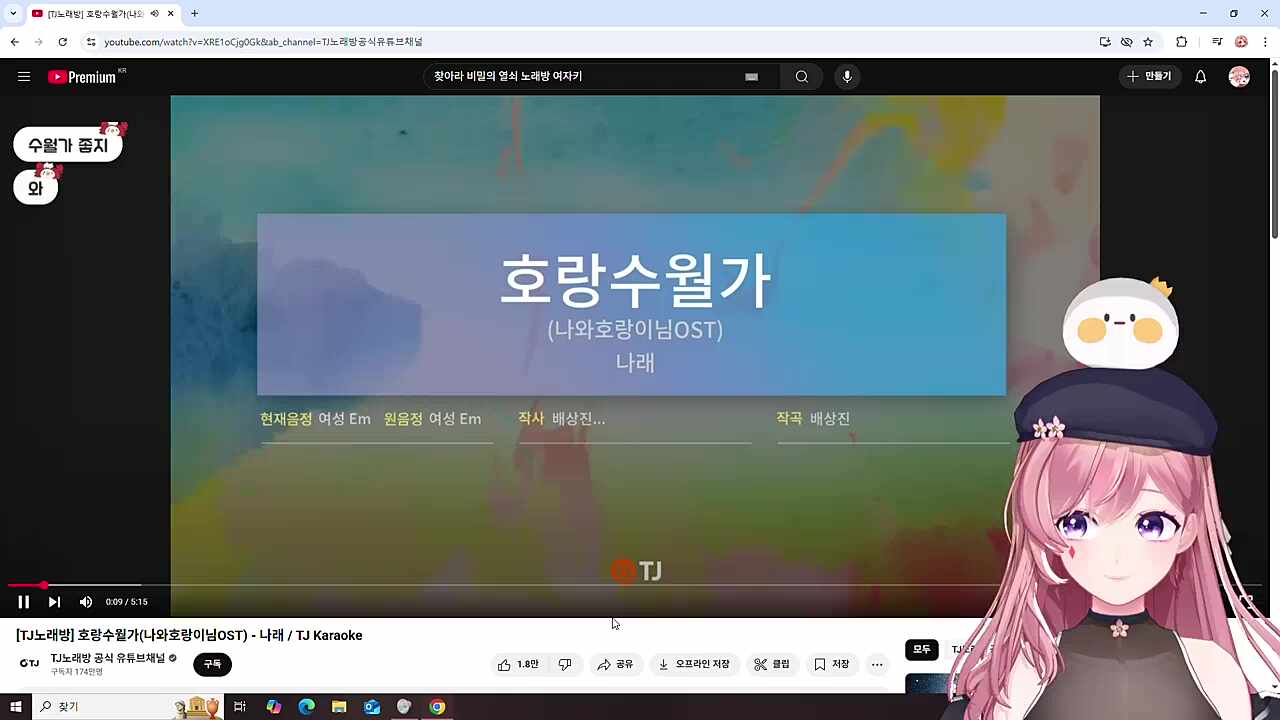Open Chrome extensions puzzle icon

coord(1181,42)
